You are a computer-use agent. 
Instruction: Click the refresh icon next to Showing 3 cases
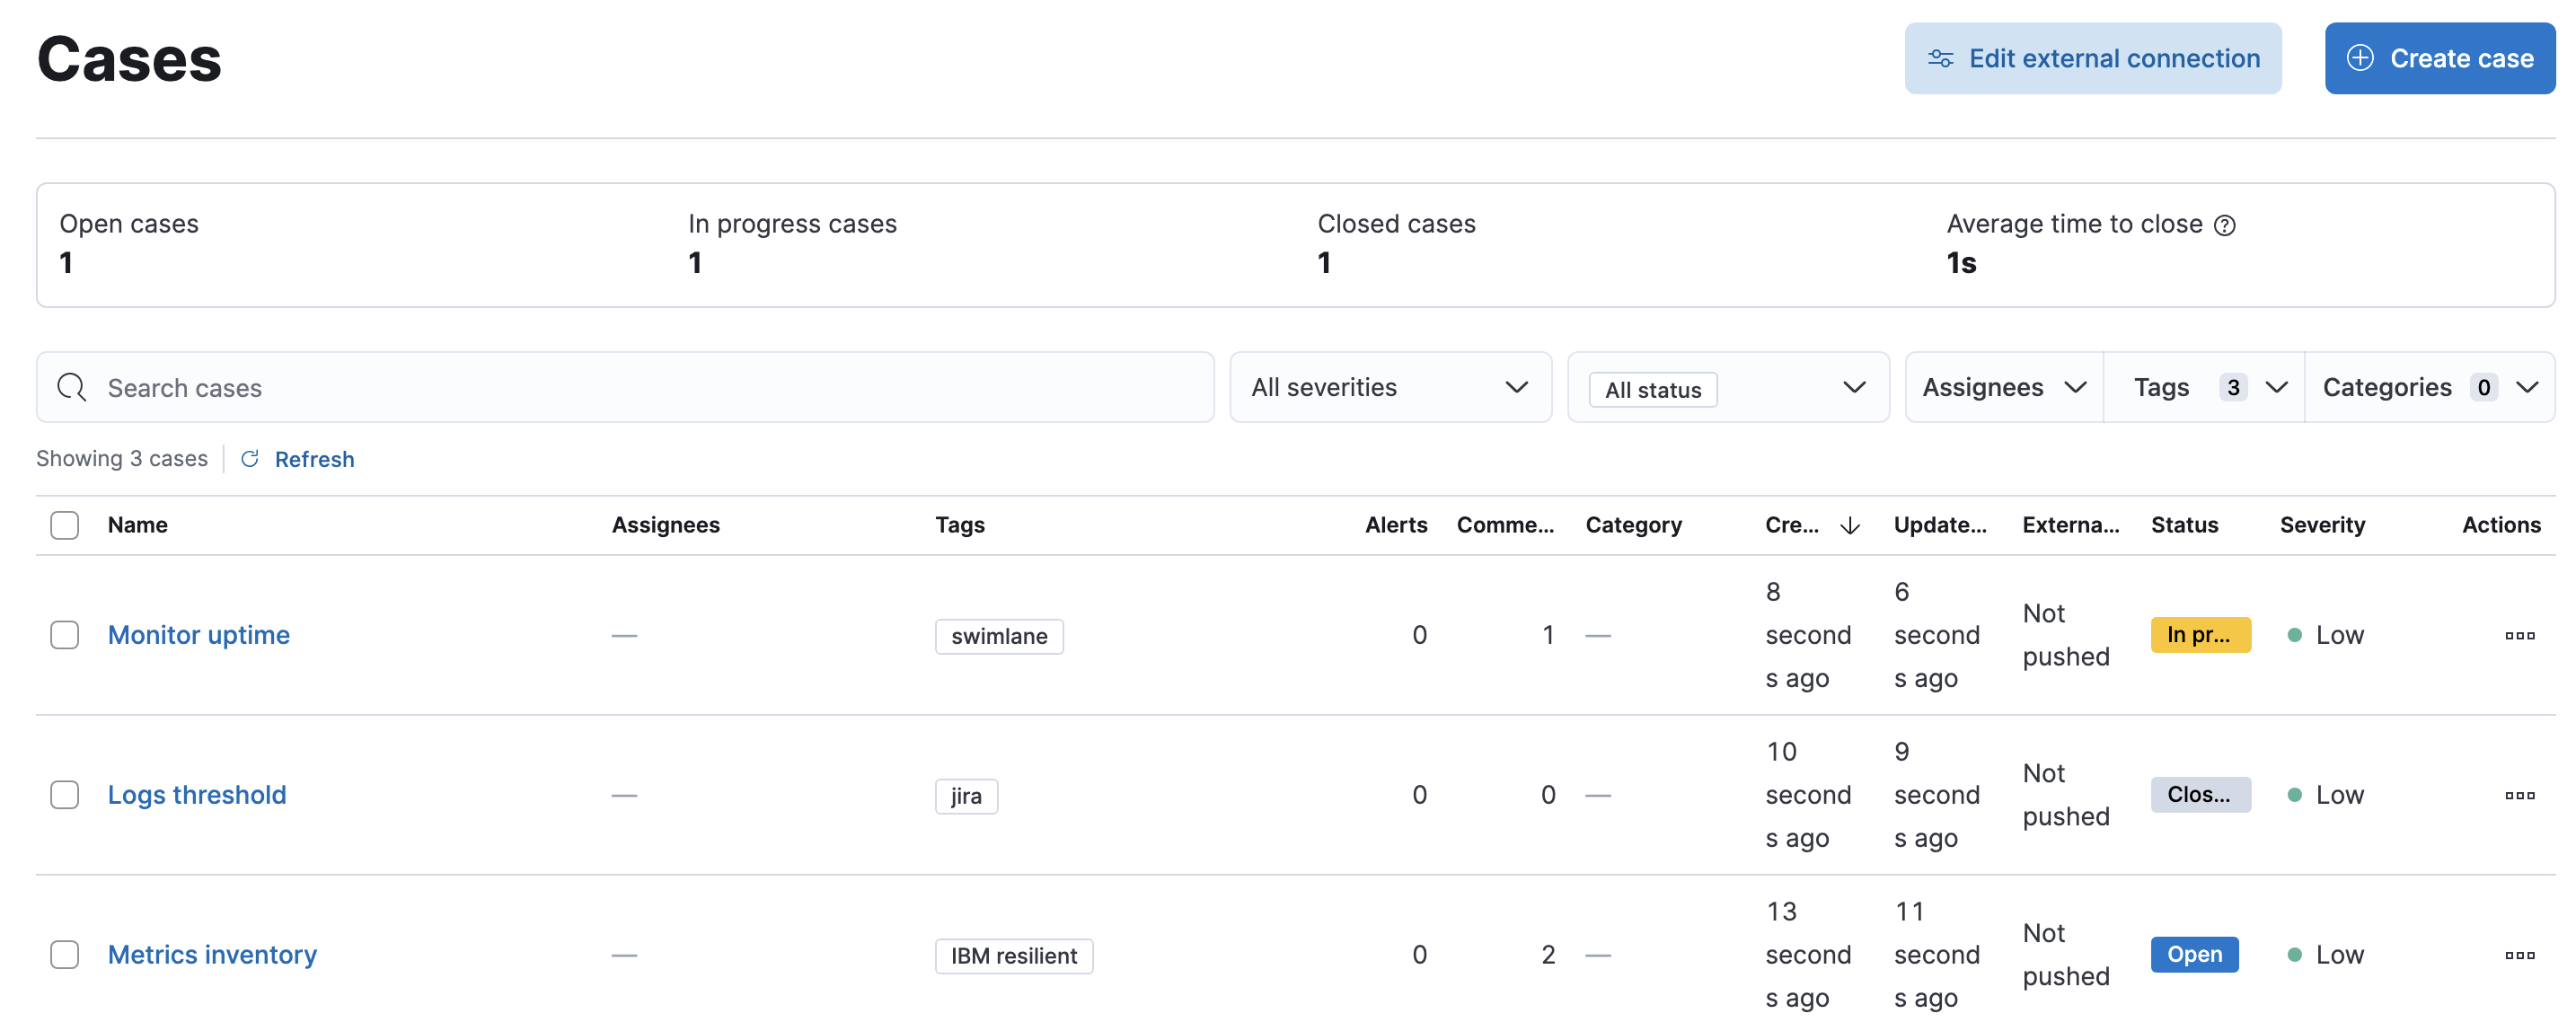point(250,459)
